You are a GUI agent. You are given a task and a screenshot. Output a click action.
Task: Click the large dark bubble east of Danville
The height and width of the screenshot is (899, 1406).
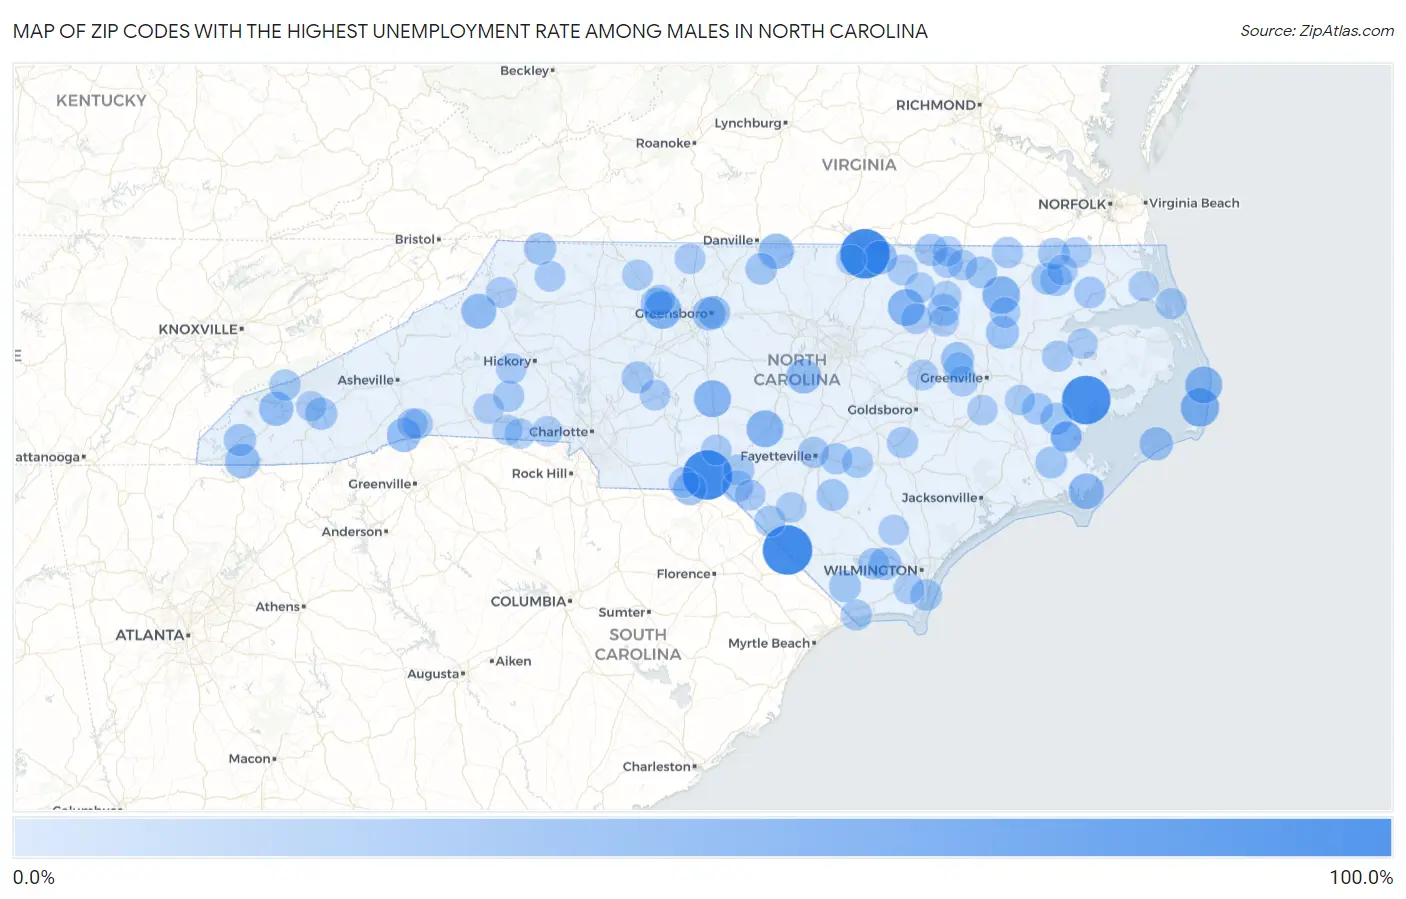point(864,253)
